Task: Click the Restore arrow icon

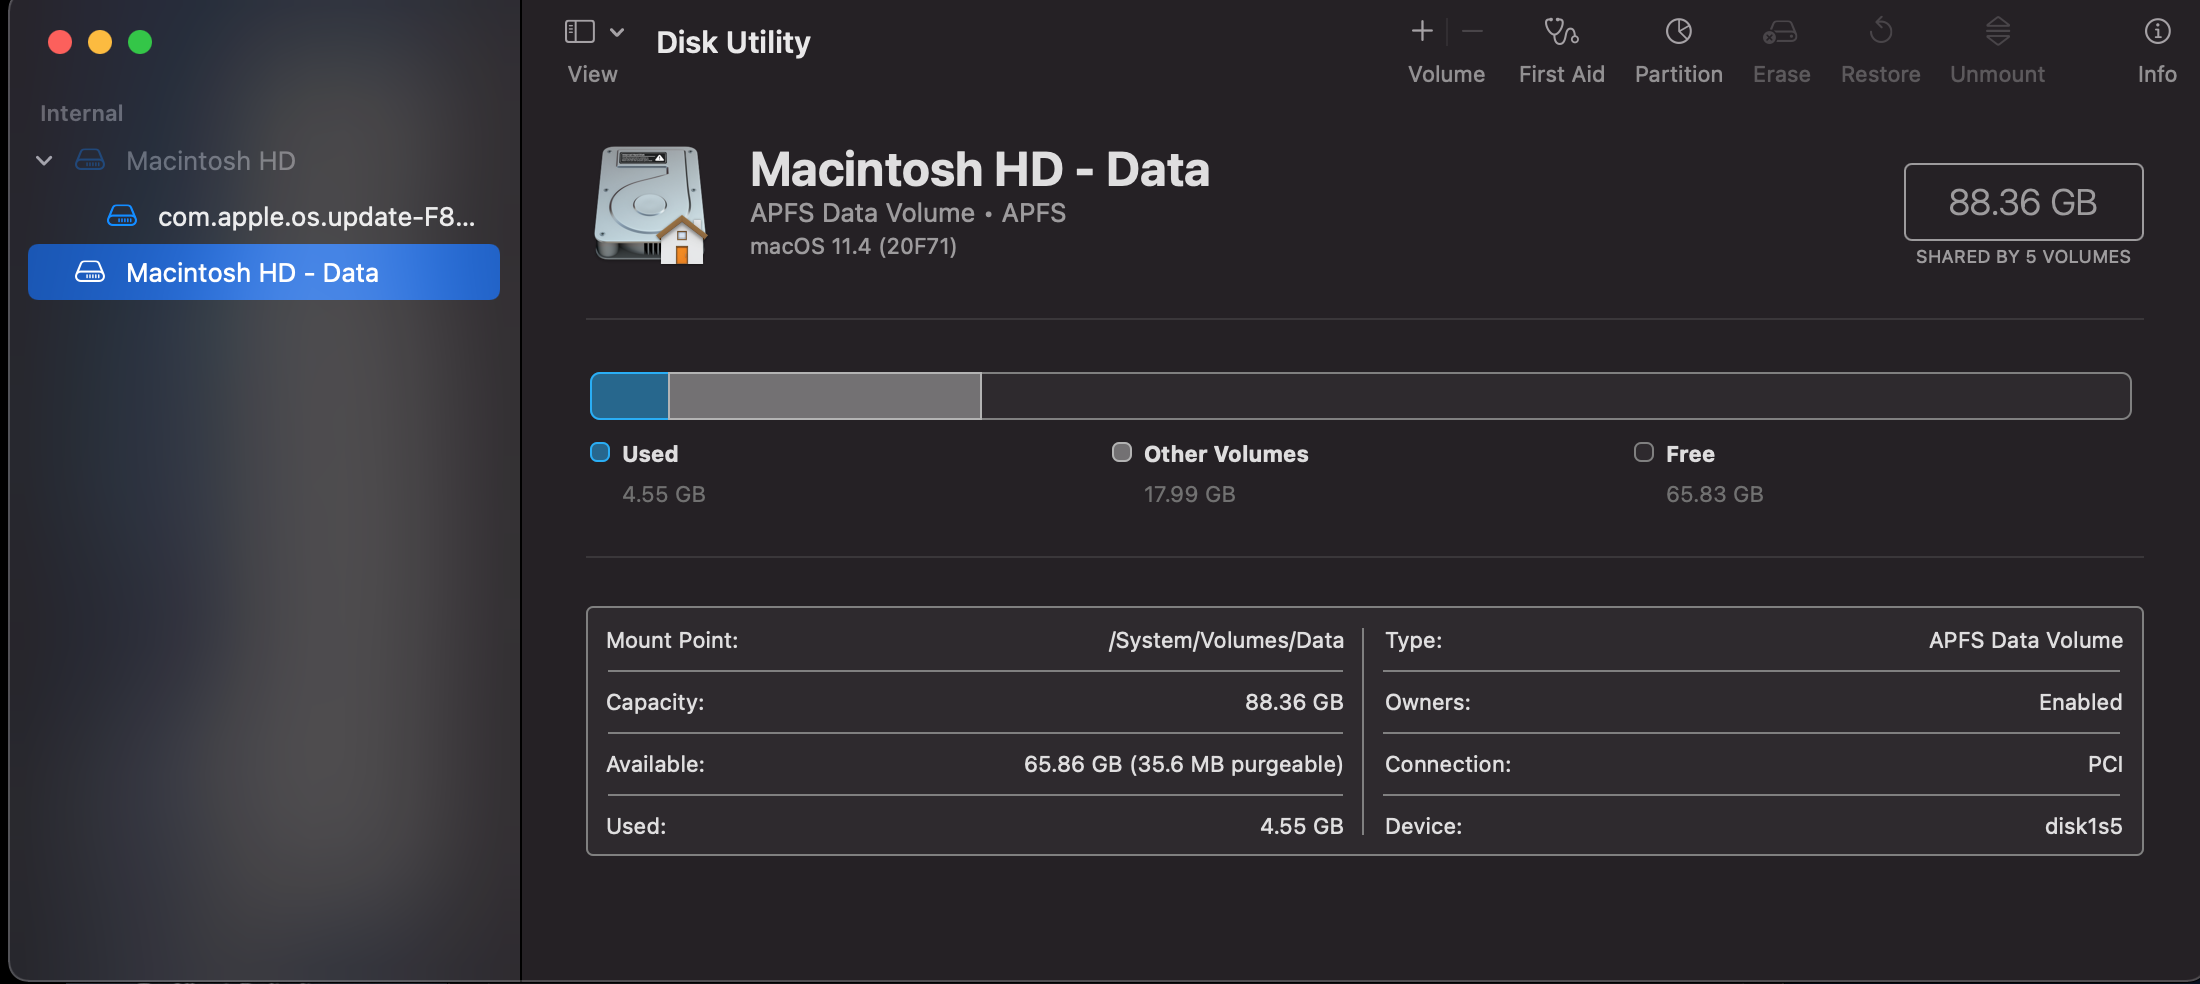Action: (1880, 32)
